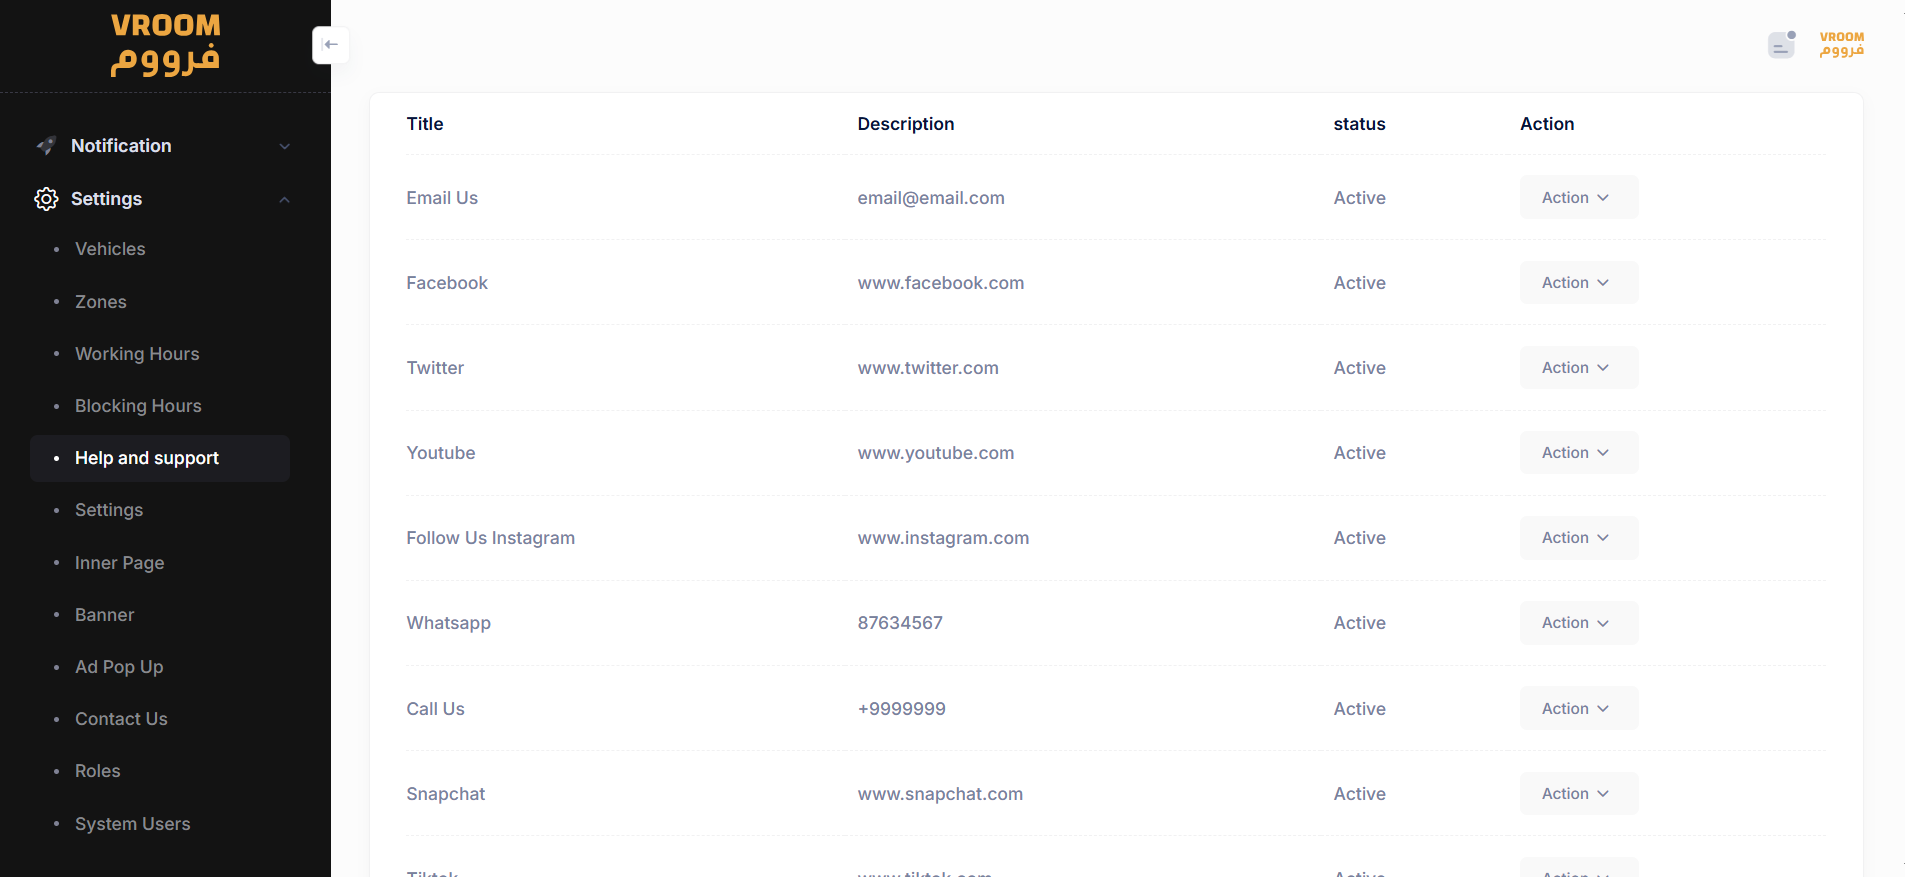Click the +9999999 phone number
The width and height of the screenshot is (1905, 877).
[901, 709]
